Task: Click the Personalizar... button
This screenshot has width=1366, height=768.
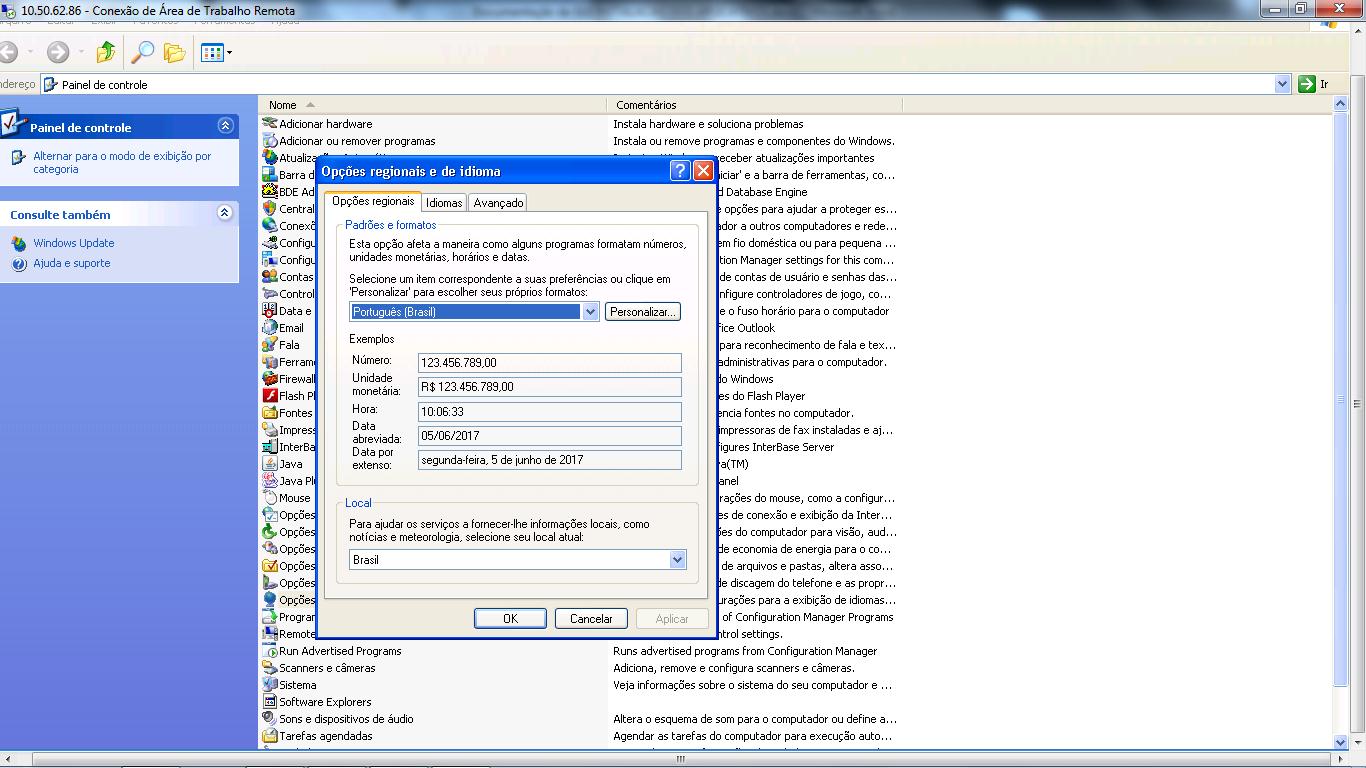Action: [x=642, y=312]
